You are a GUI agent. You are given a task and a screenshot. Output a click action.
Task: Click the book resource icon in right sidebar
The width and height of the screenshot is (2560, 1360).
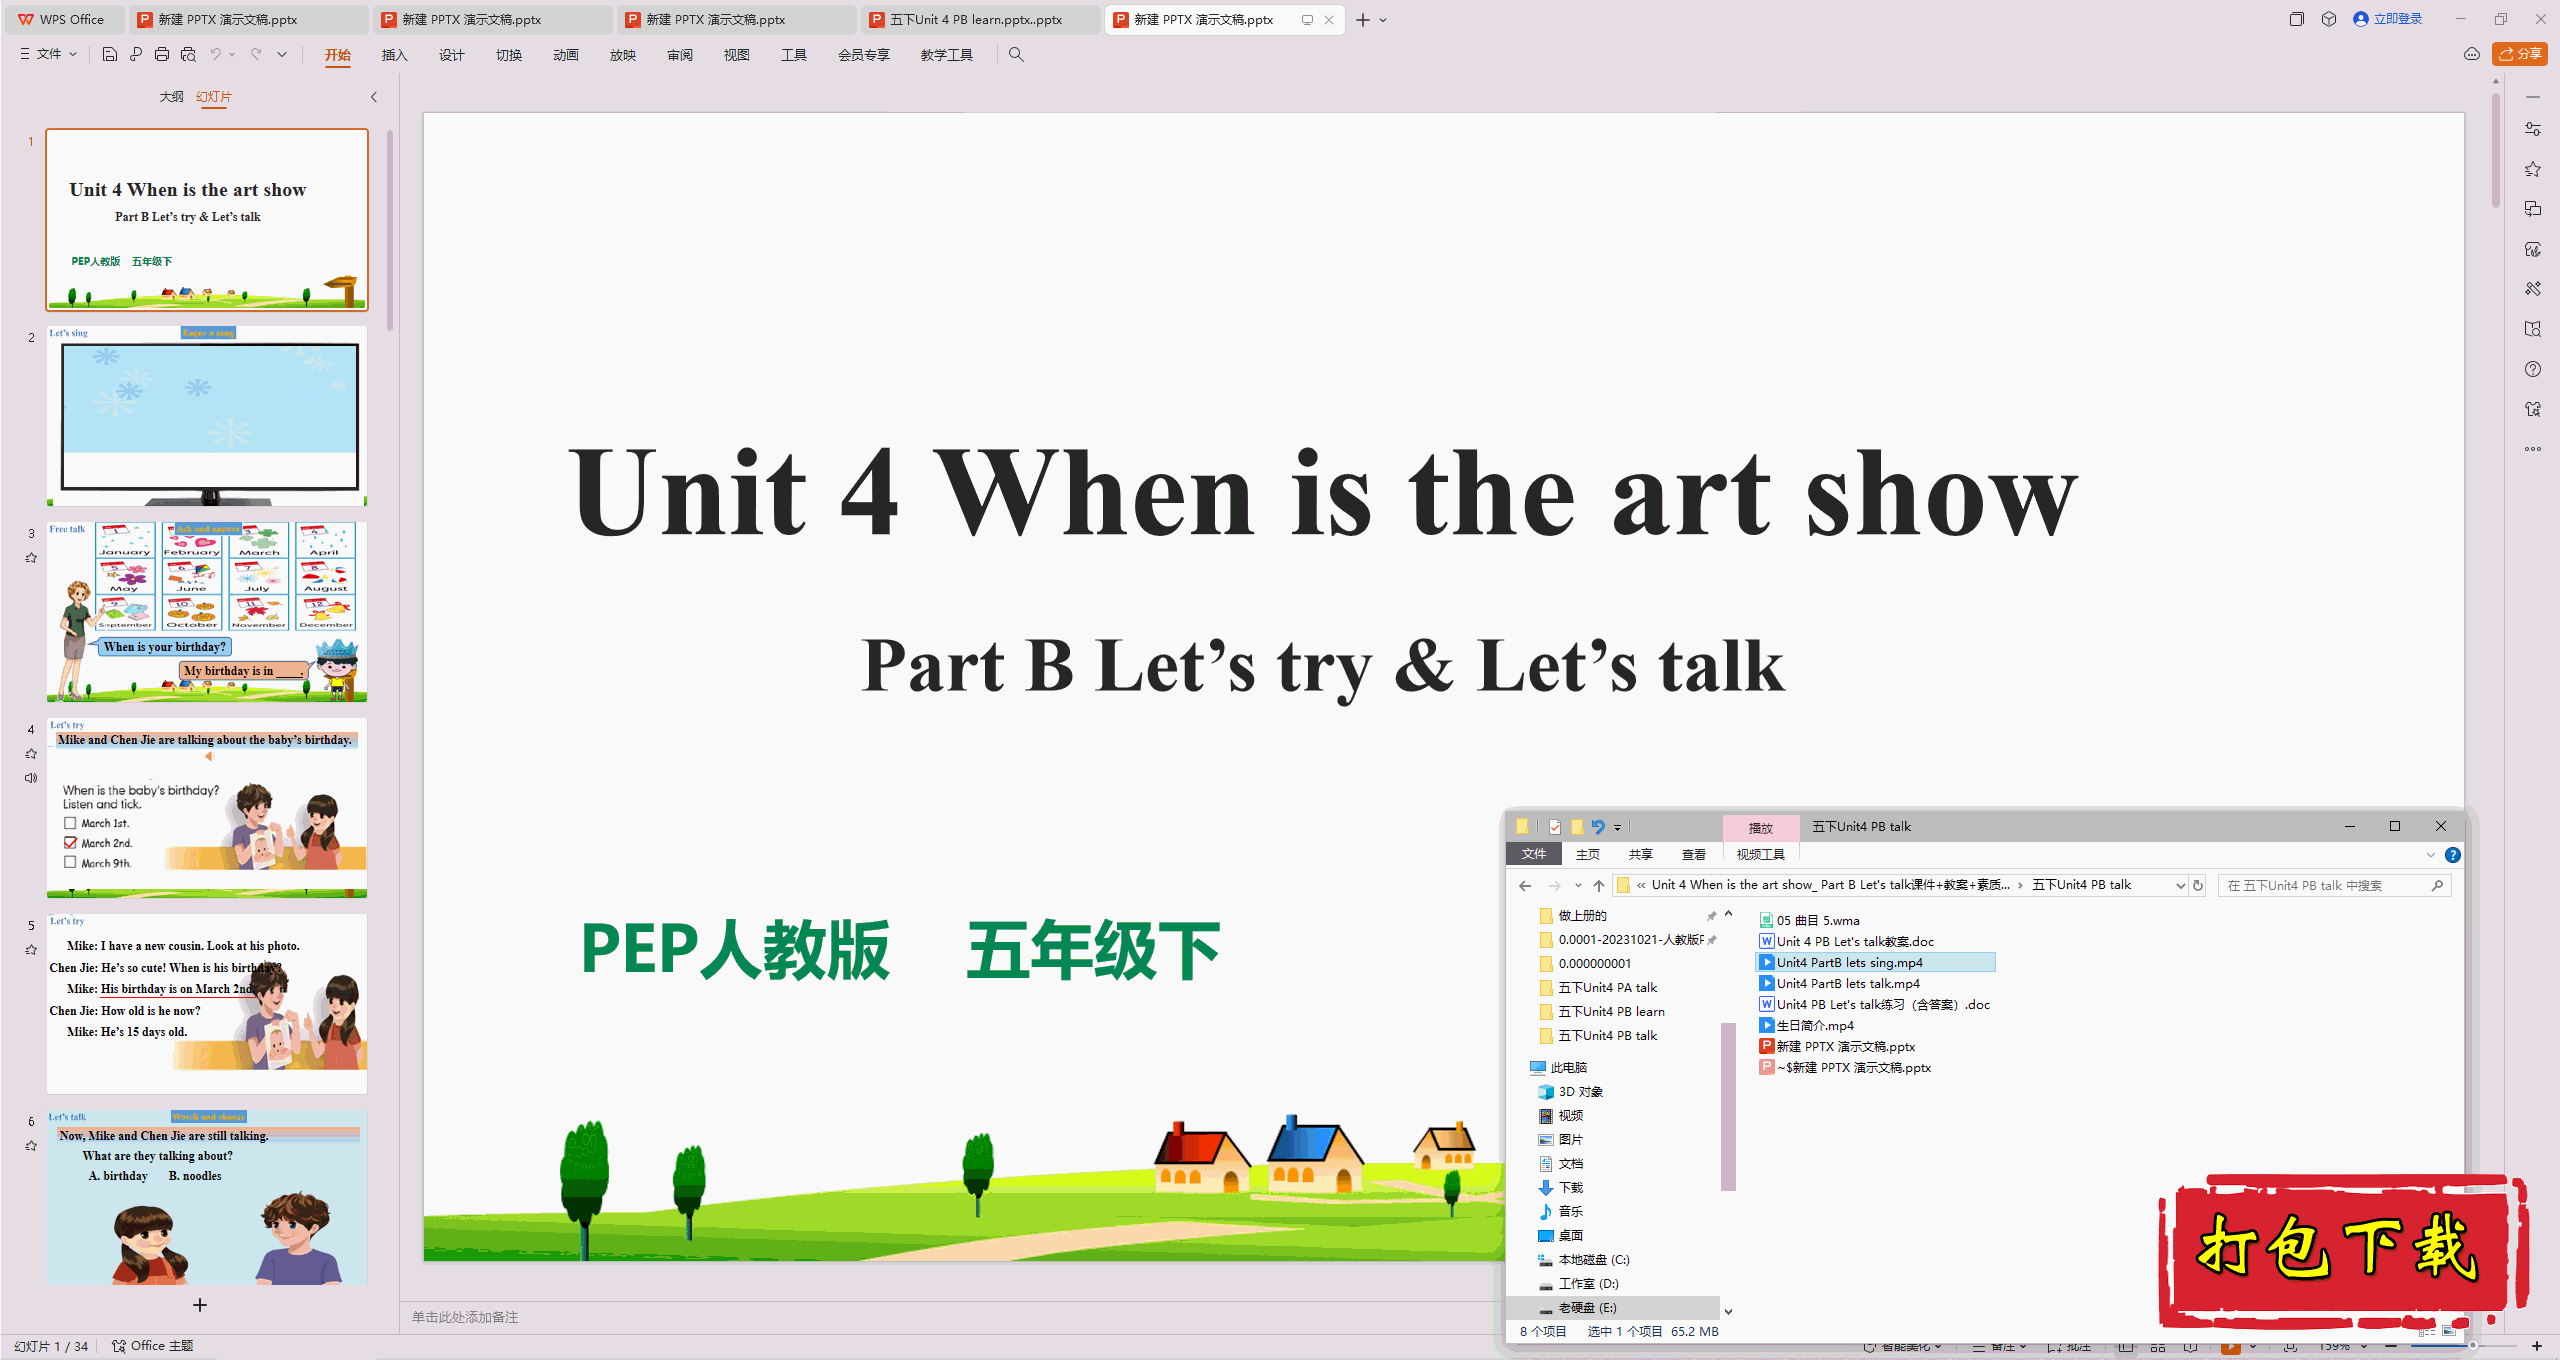point(2533,329)
